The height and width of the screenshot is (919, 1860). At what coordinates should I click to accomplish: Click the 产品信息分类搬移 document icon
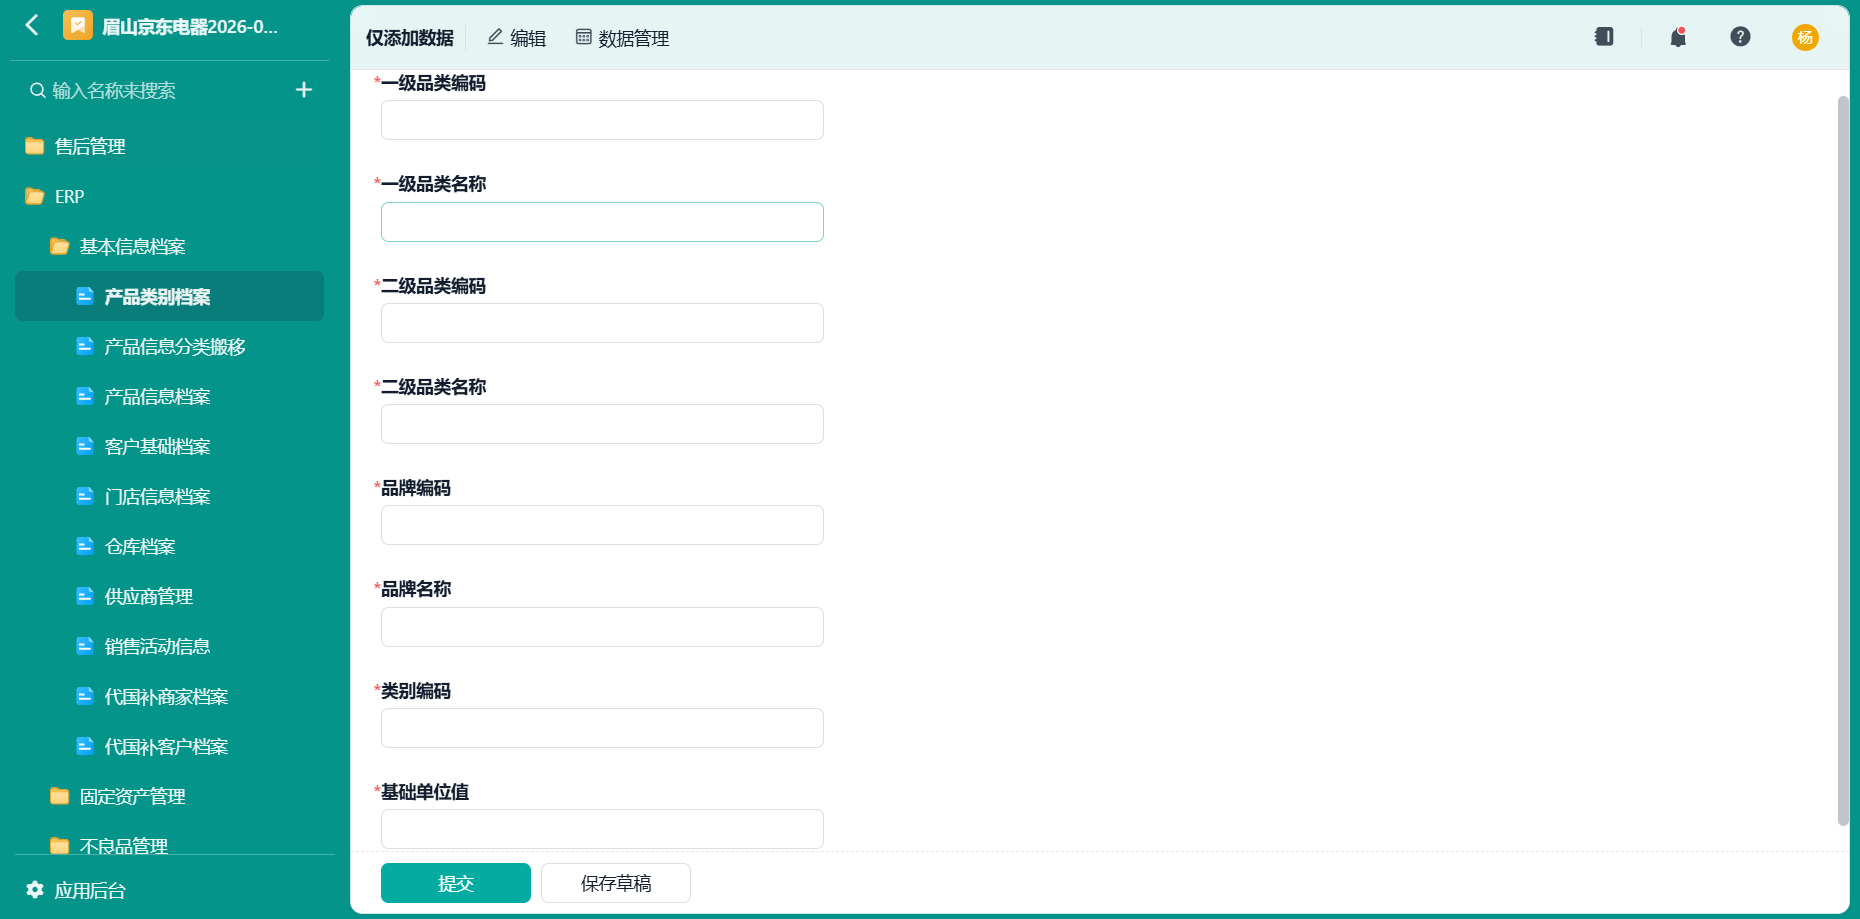[x=85, y=346]
